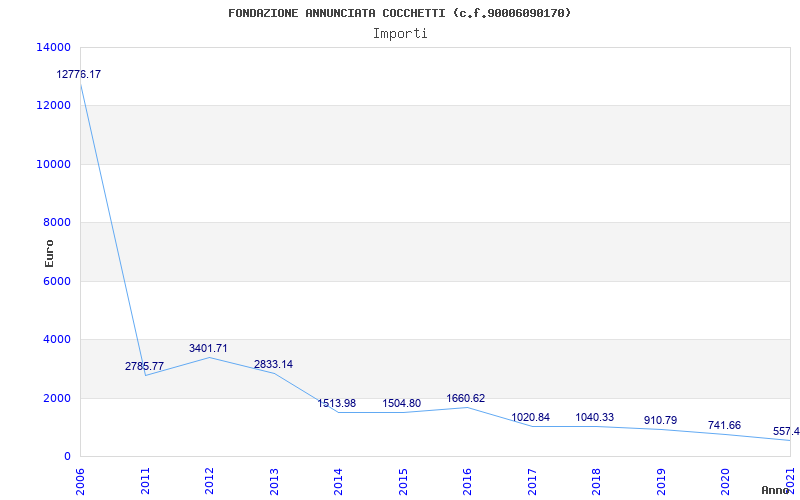Viewport: 800px width, 500px height.
Task: Click the 2013 year label
Action: [274, 481]
